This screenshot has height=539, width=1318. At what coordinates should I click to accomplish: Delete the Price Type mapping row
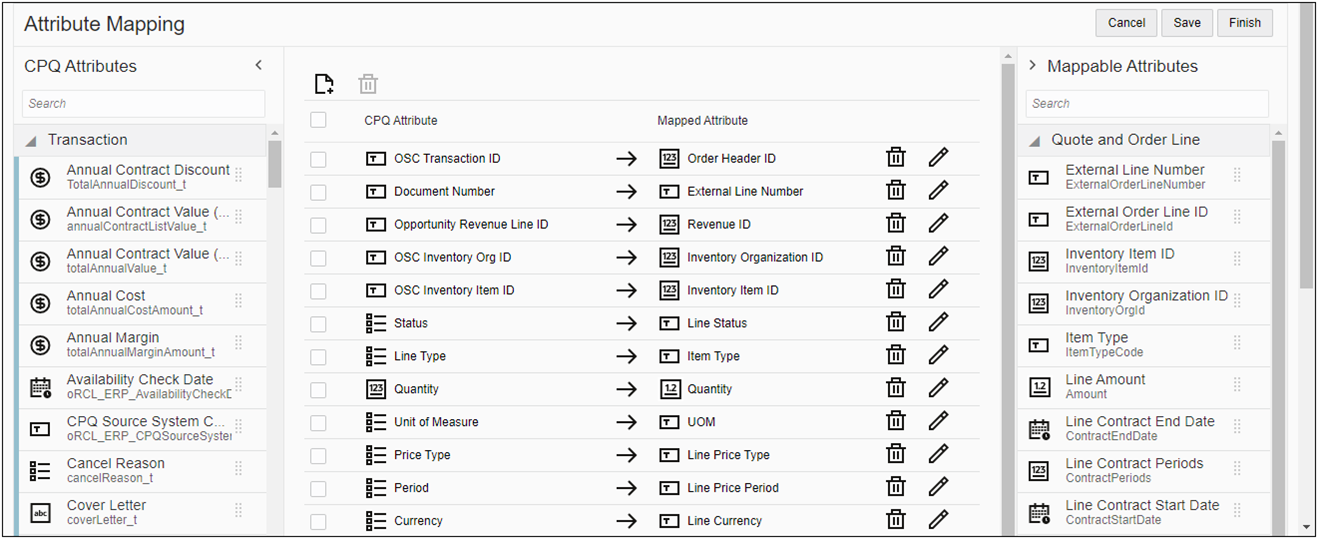click(x=896, y=455)
